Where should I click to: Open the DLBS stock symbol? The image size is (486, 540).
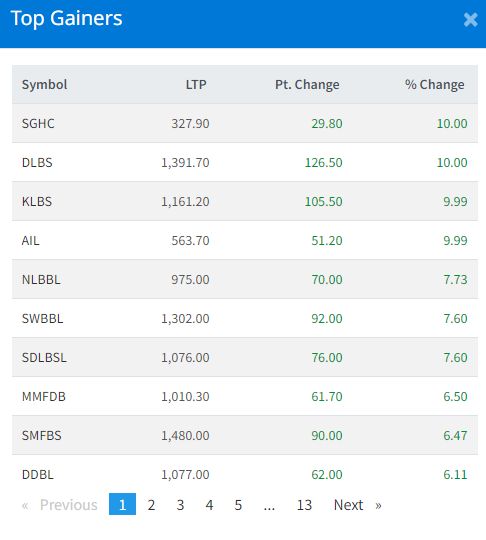[37, 162]
